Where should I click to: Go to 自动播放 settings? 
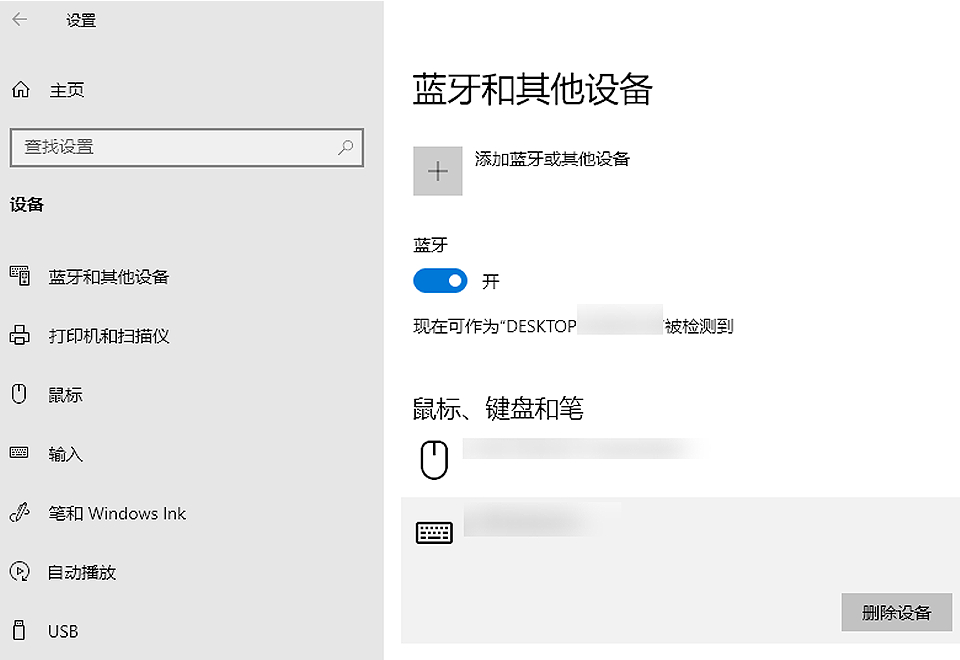point(82,573)
